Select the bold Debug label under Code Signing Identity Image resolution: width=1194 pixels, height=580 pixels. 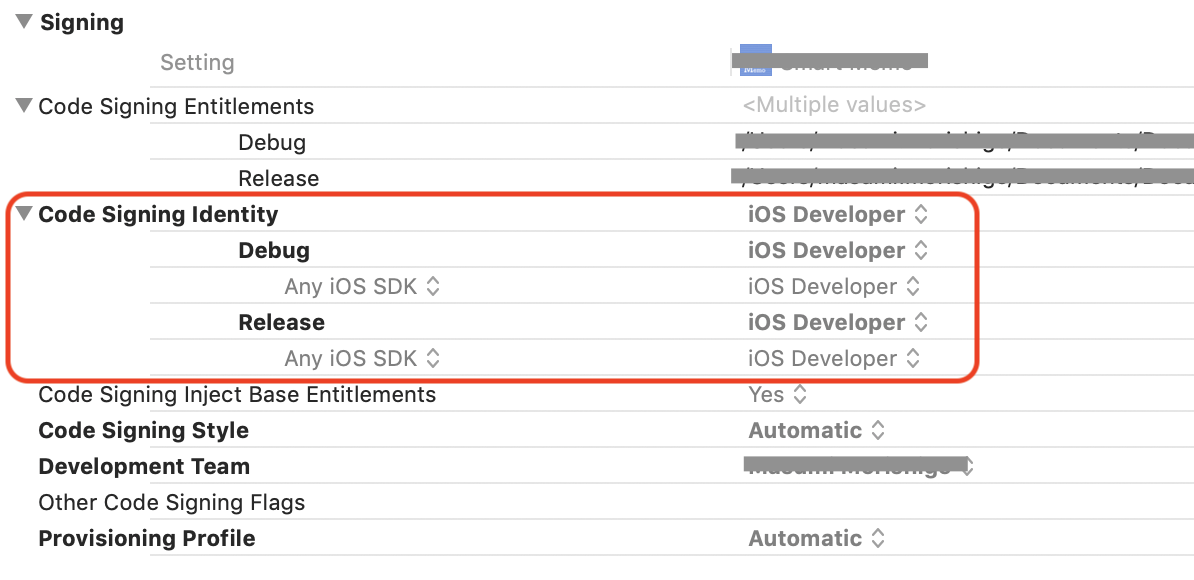coord(274,250)
